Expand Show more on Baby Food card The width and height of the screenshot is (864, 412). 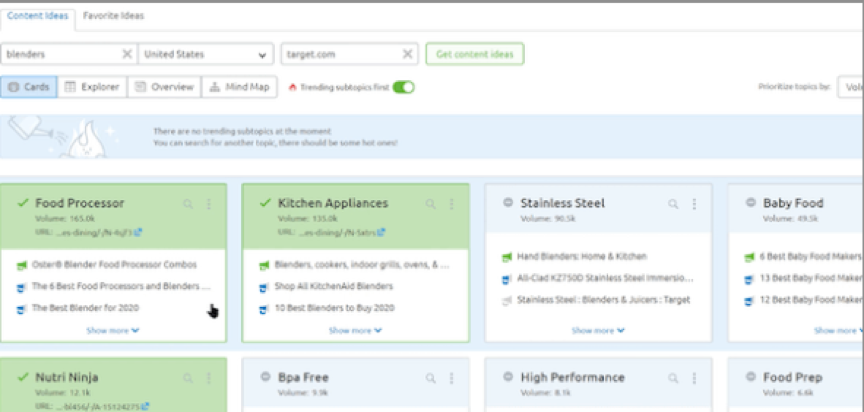[x=839, y=330]
